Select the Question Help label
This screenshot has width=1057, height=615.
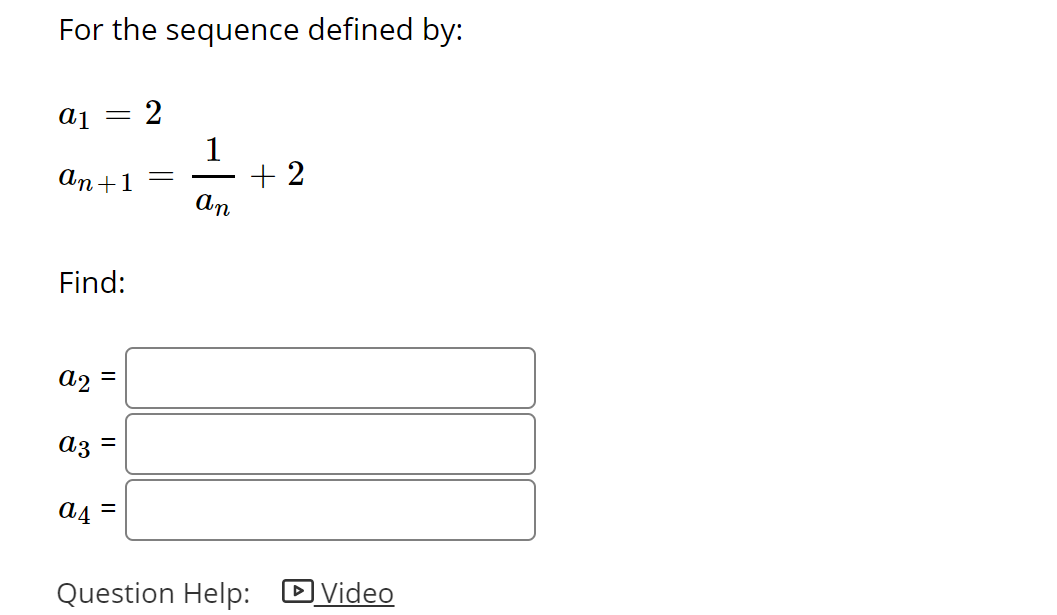153,592
